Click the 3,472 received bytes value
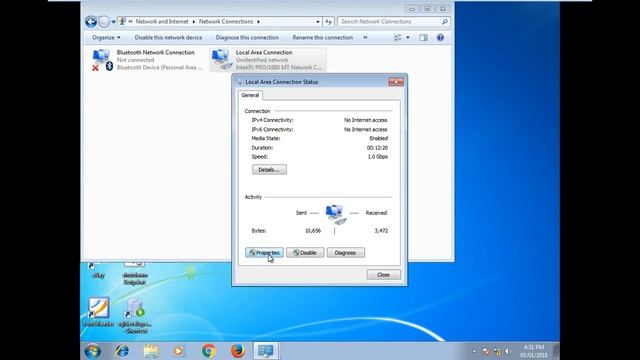640x360 pixels. (381, 231)
